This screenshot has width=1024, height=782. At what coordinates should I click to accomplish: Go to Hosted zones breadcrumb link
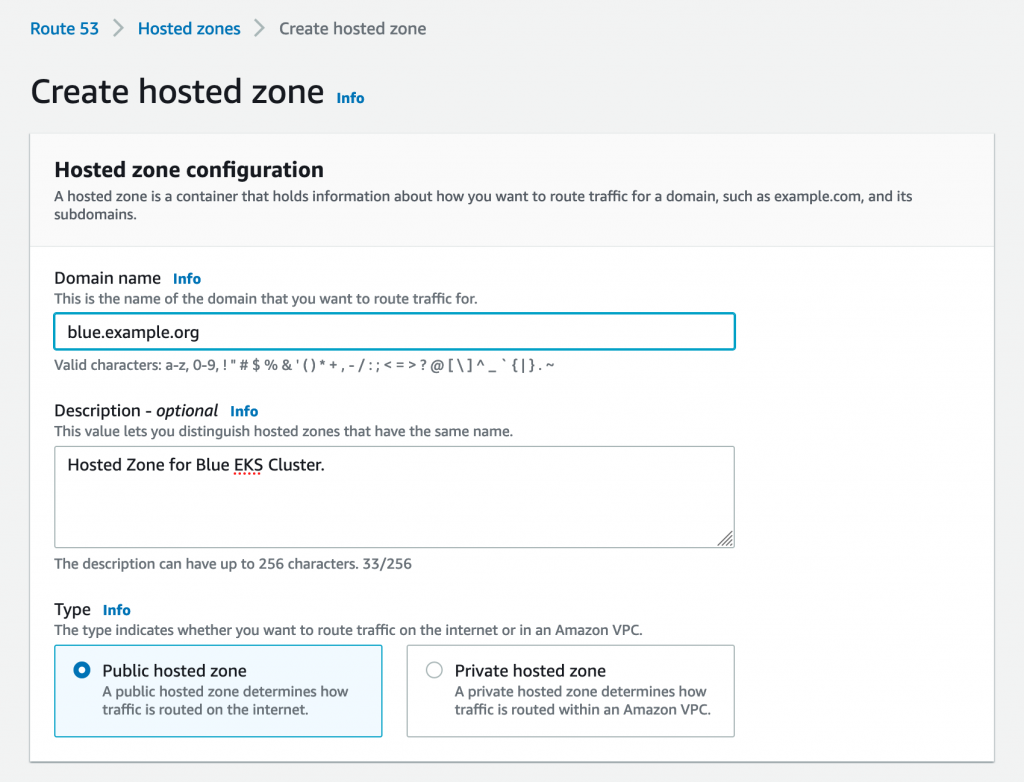click(189, 29)
